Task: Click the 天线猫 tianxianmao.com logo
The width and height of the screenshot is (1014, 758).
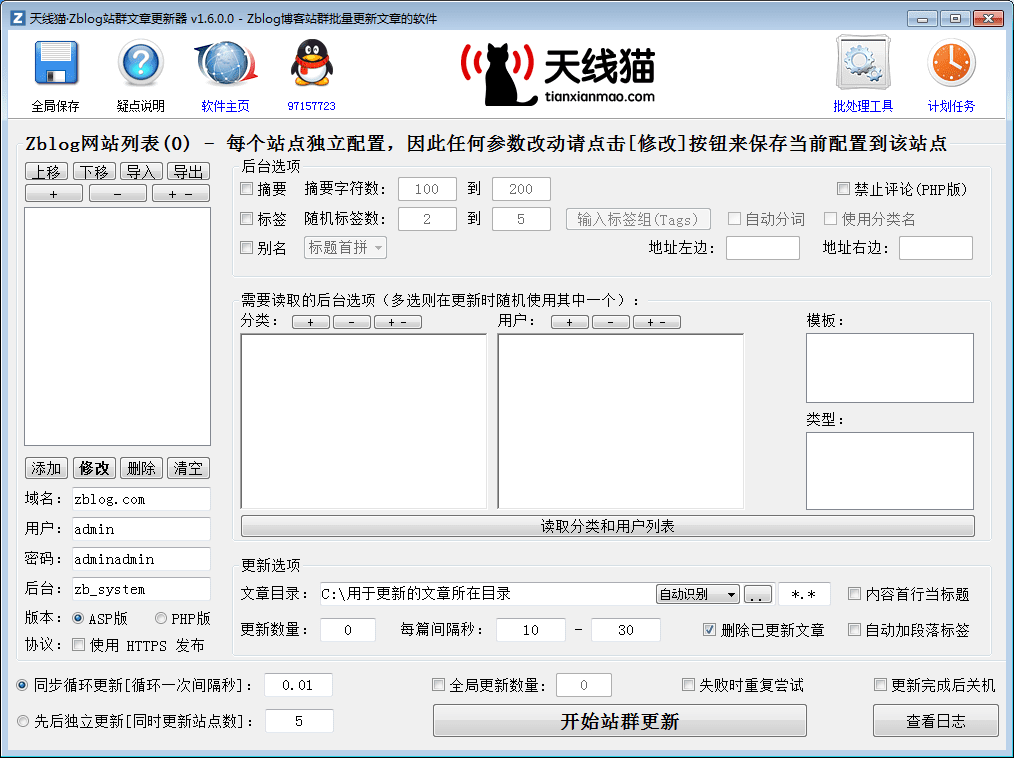Action: pyautogui.click(x=557, y=72)
